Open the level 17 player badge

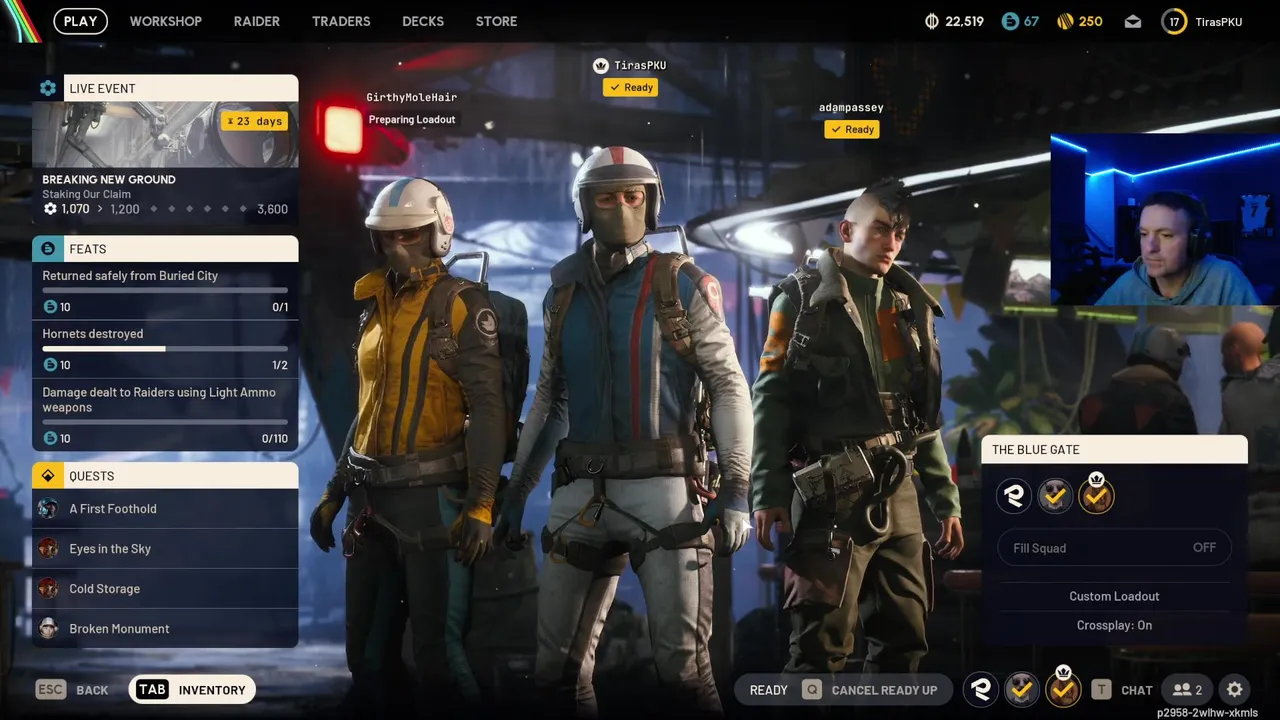1174,21
